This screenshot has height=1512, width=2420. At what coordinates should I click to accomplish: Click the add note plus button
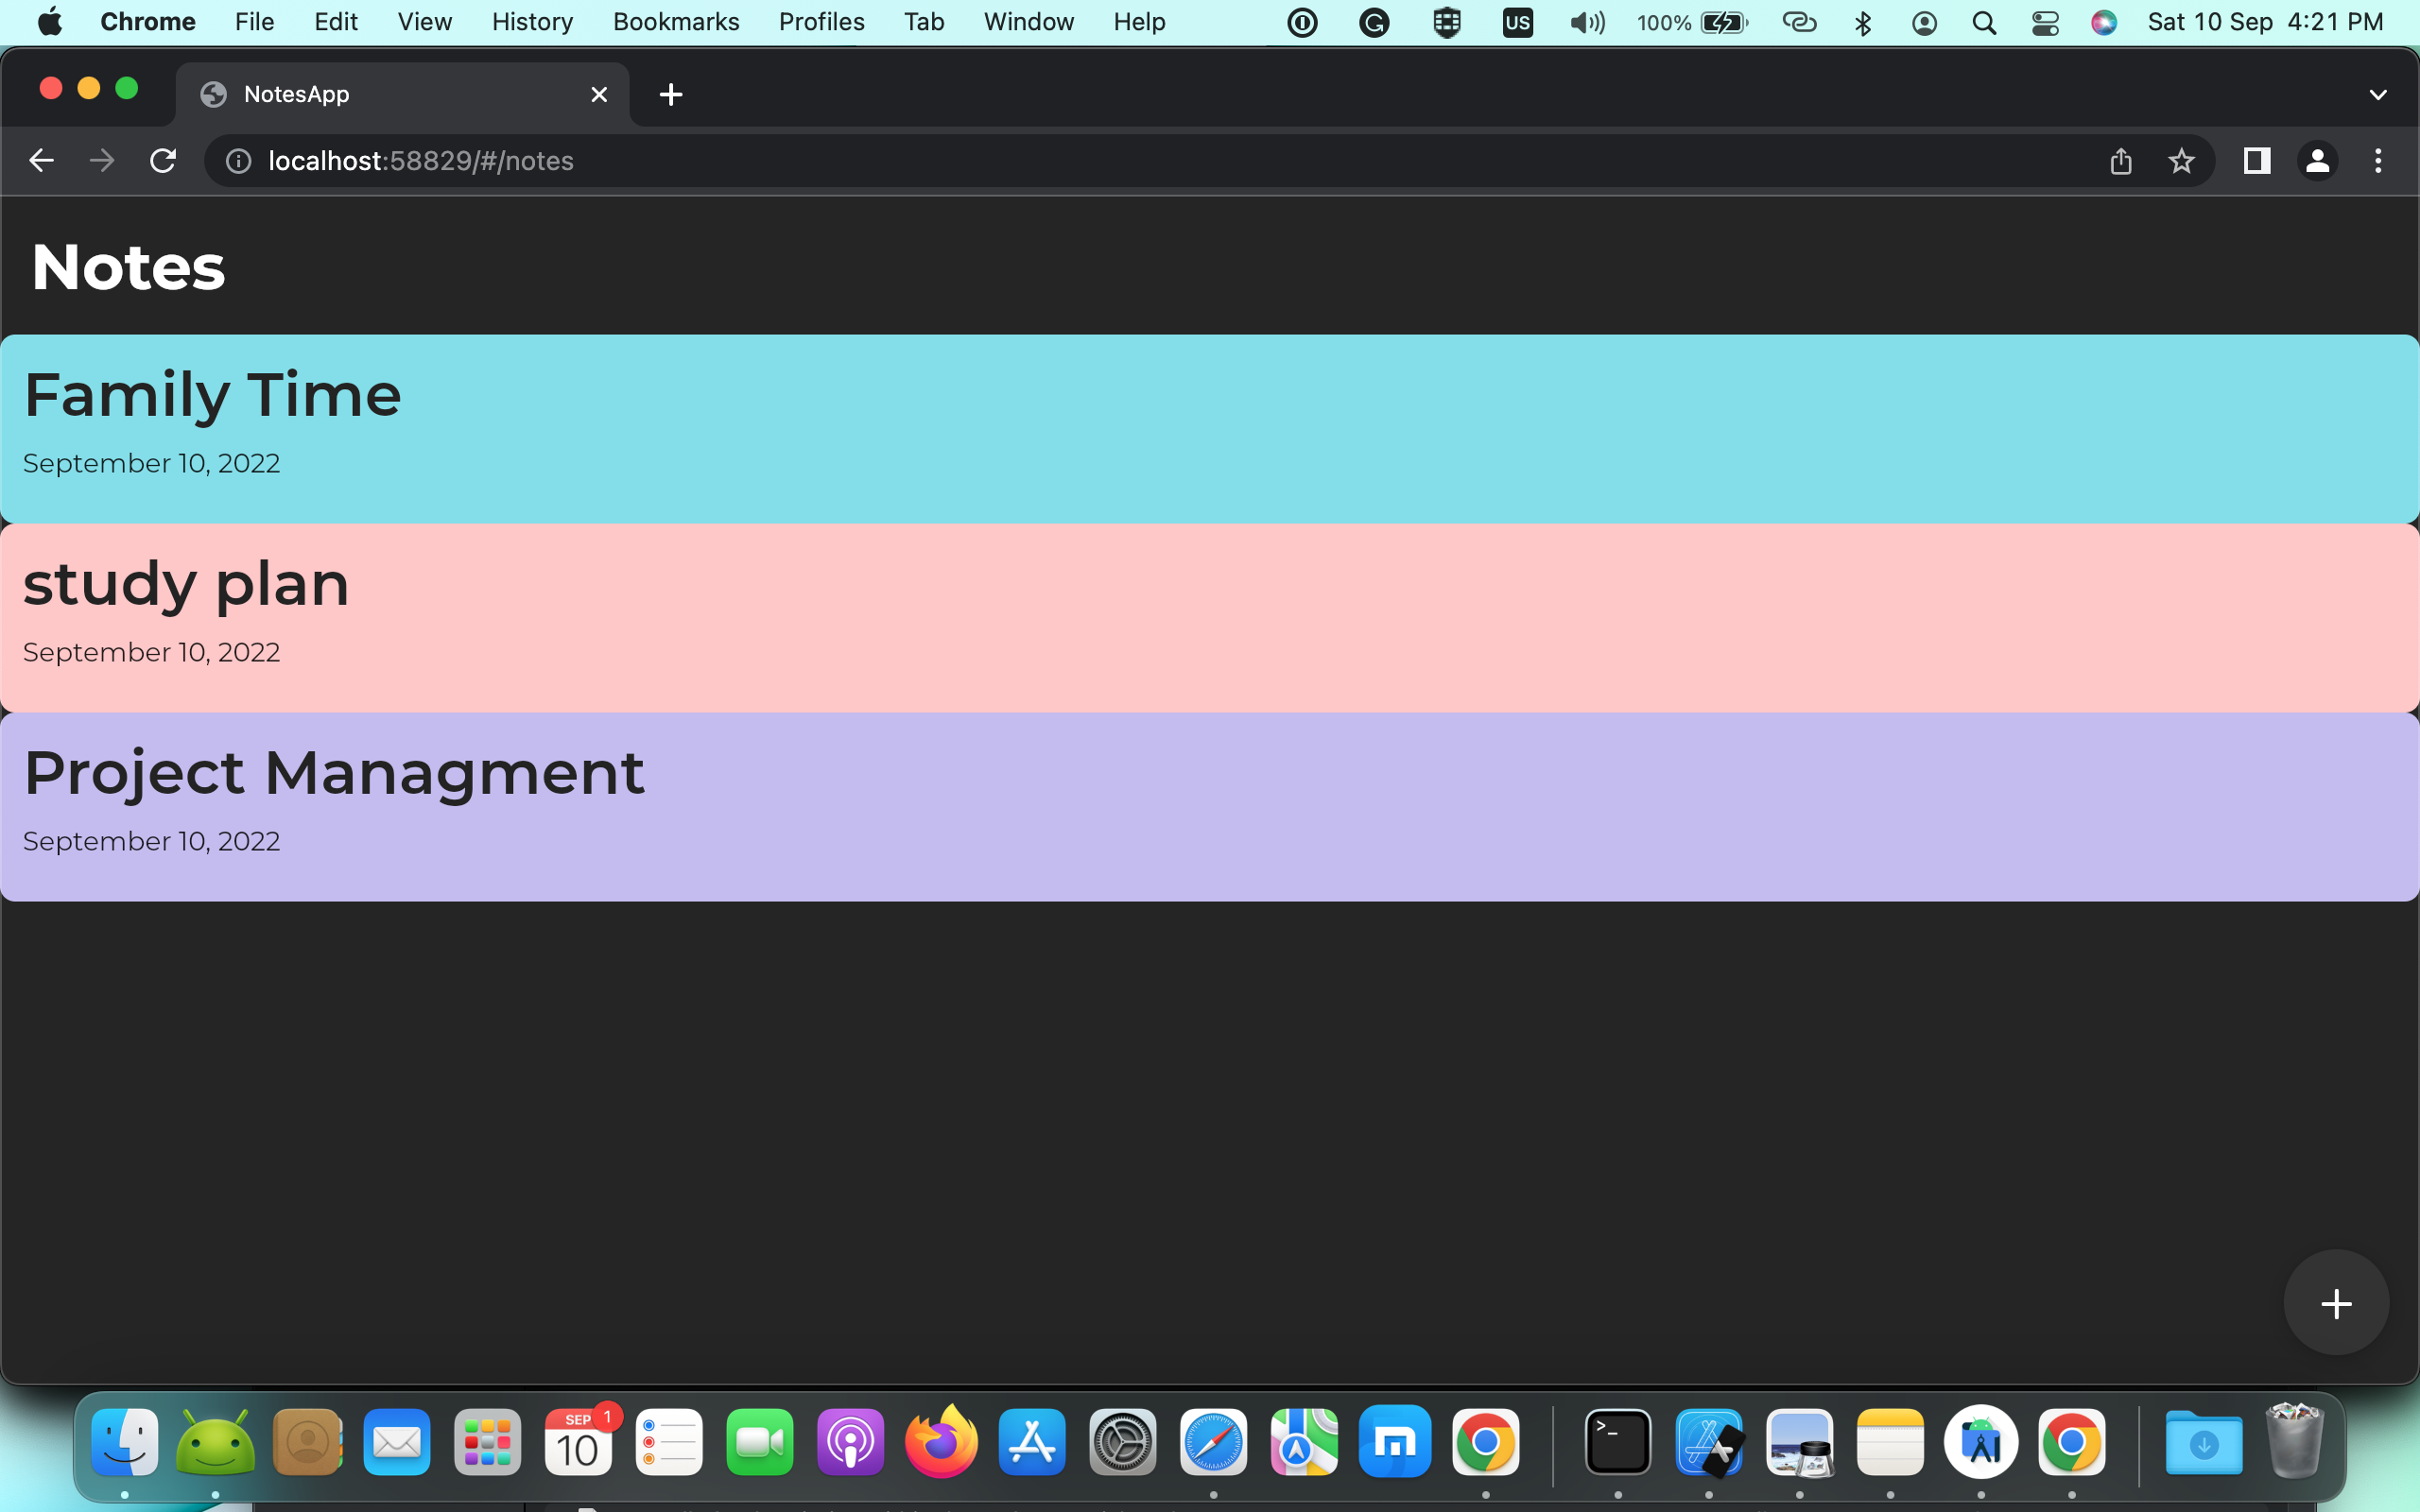tap(2335, 1303)
